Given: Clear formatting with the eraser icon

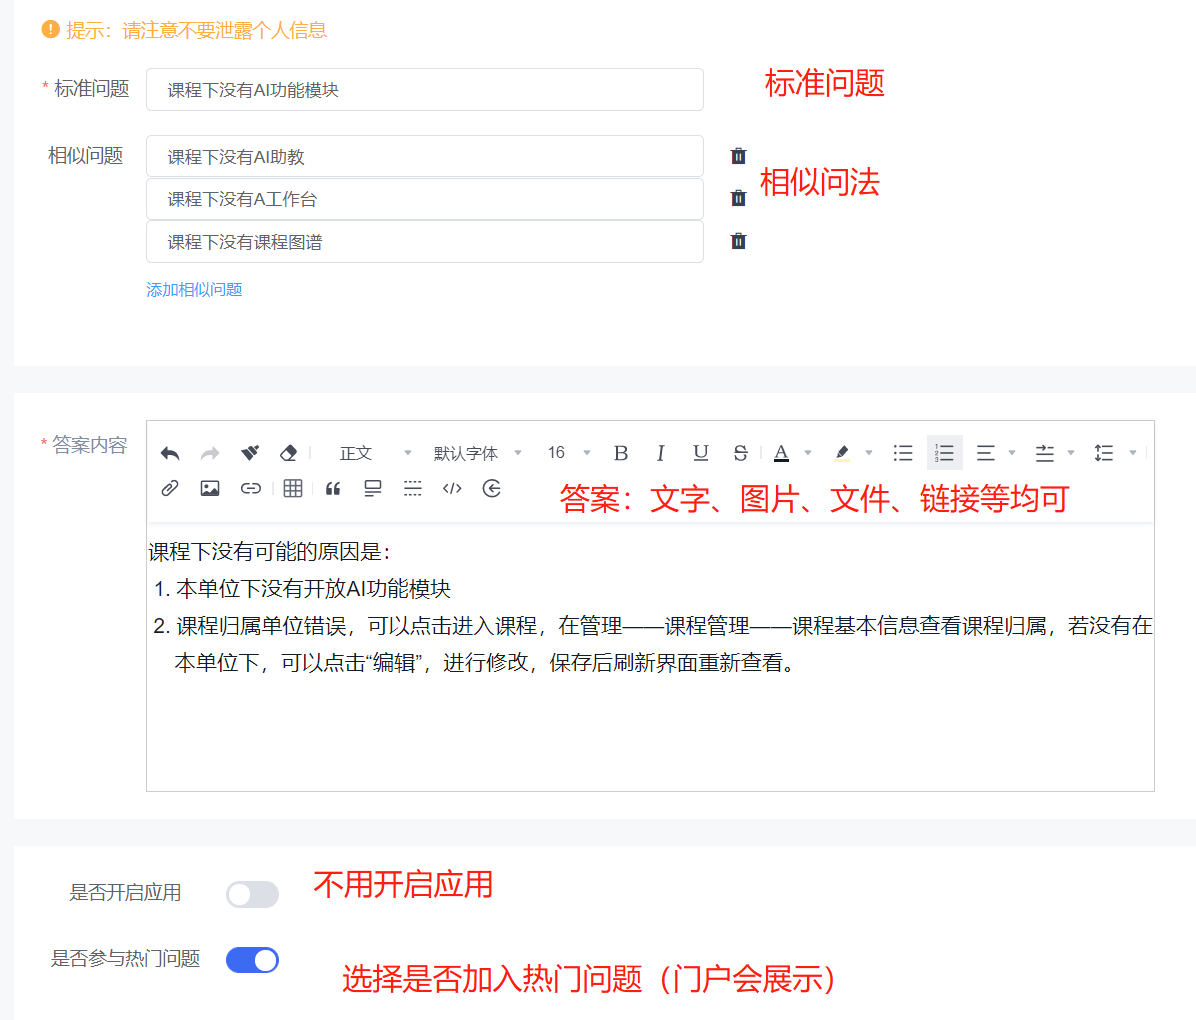Looking at the screenshot, I should coord(288,452).
